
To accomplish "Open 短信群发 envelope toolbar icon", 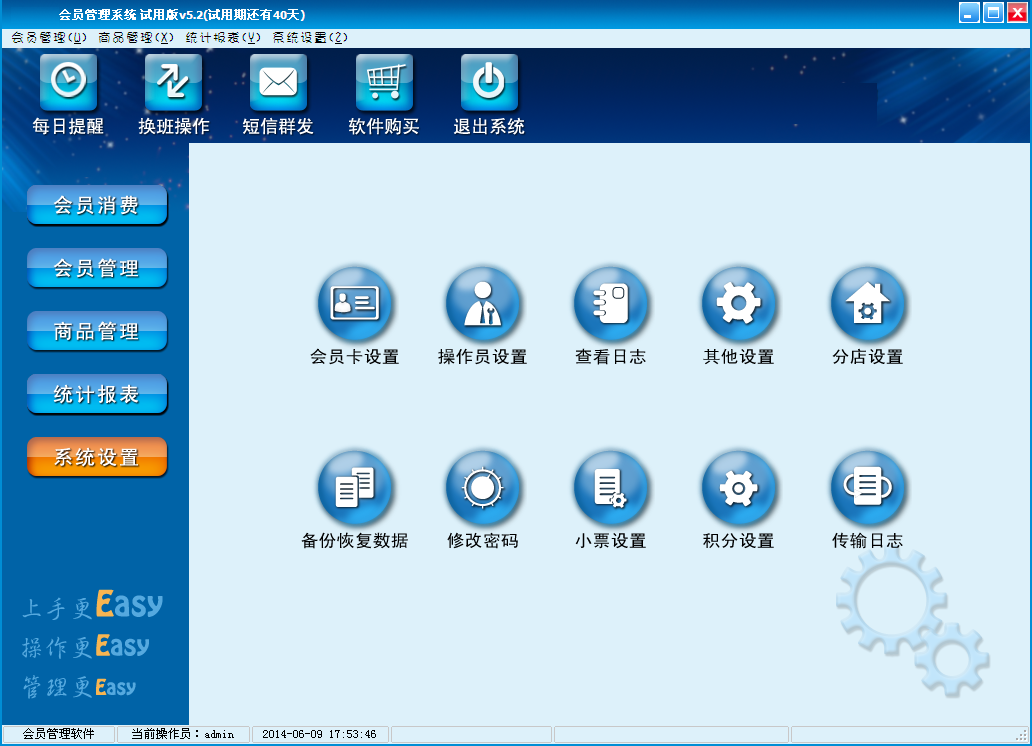I will tap(278, 82).
